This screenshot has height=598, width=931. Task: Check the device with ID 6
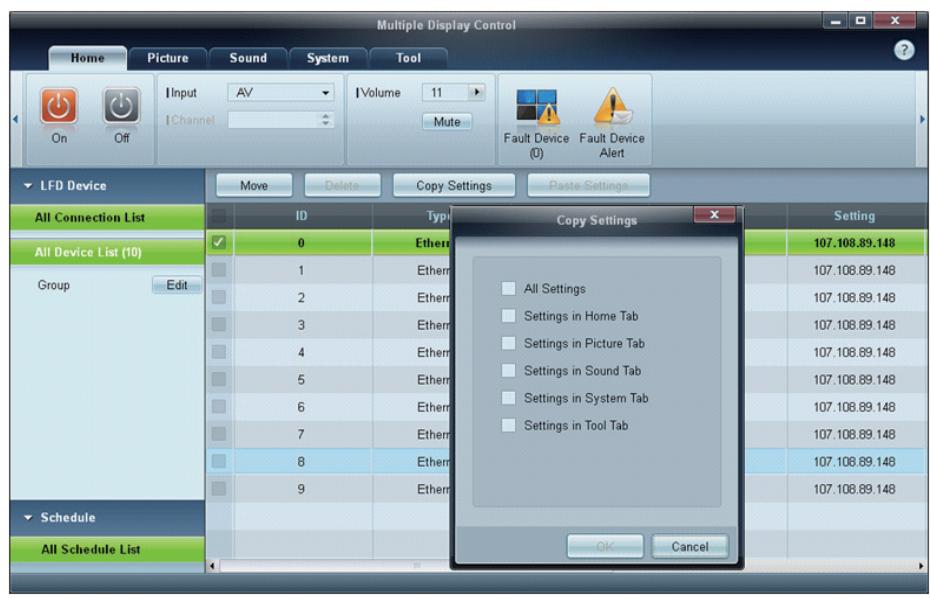[219, 406]
